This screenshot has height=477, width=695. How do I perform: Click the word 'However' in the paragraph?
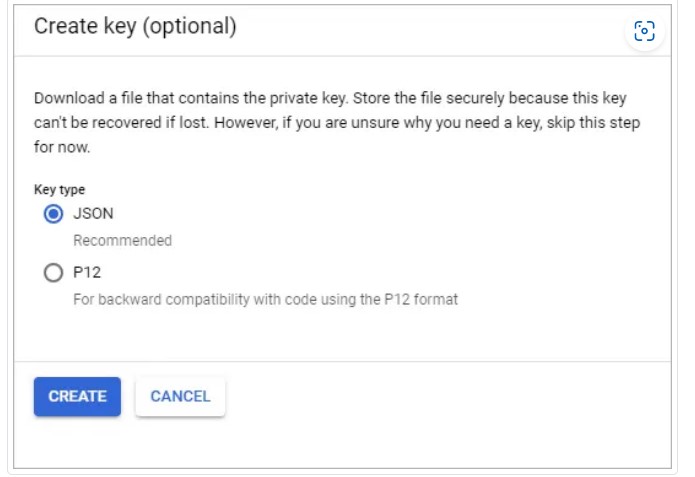pos(246,123)
